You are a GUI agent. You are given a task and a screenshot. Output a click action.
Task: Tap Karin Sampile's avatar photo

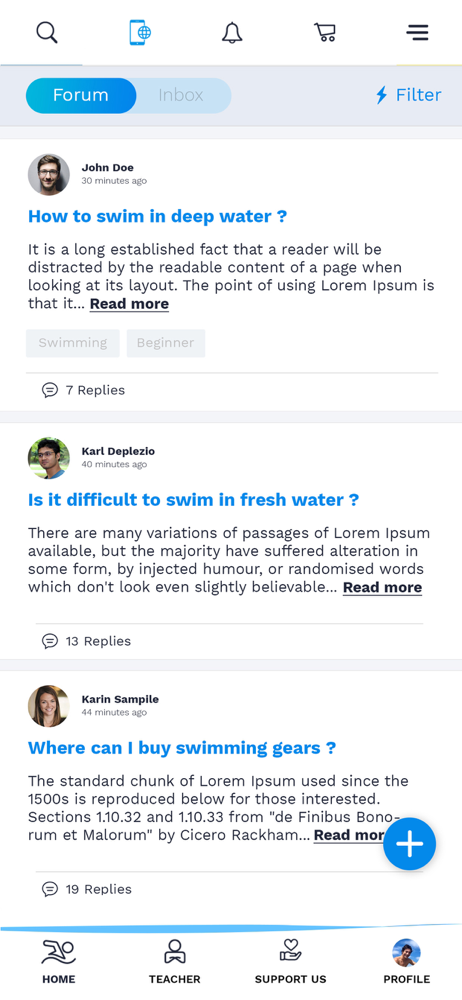click(48, 706)
